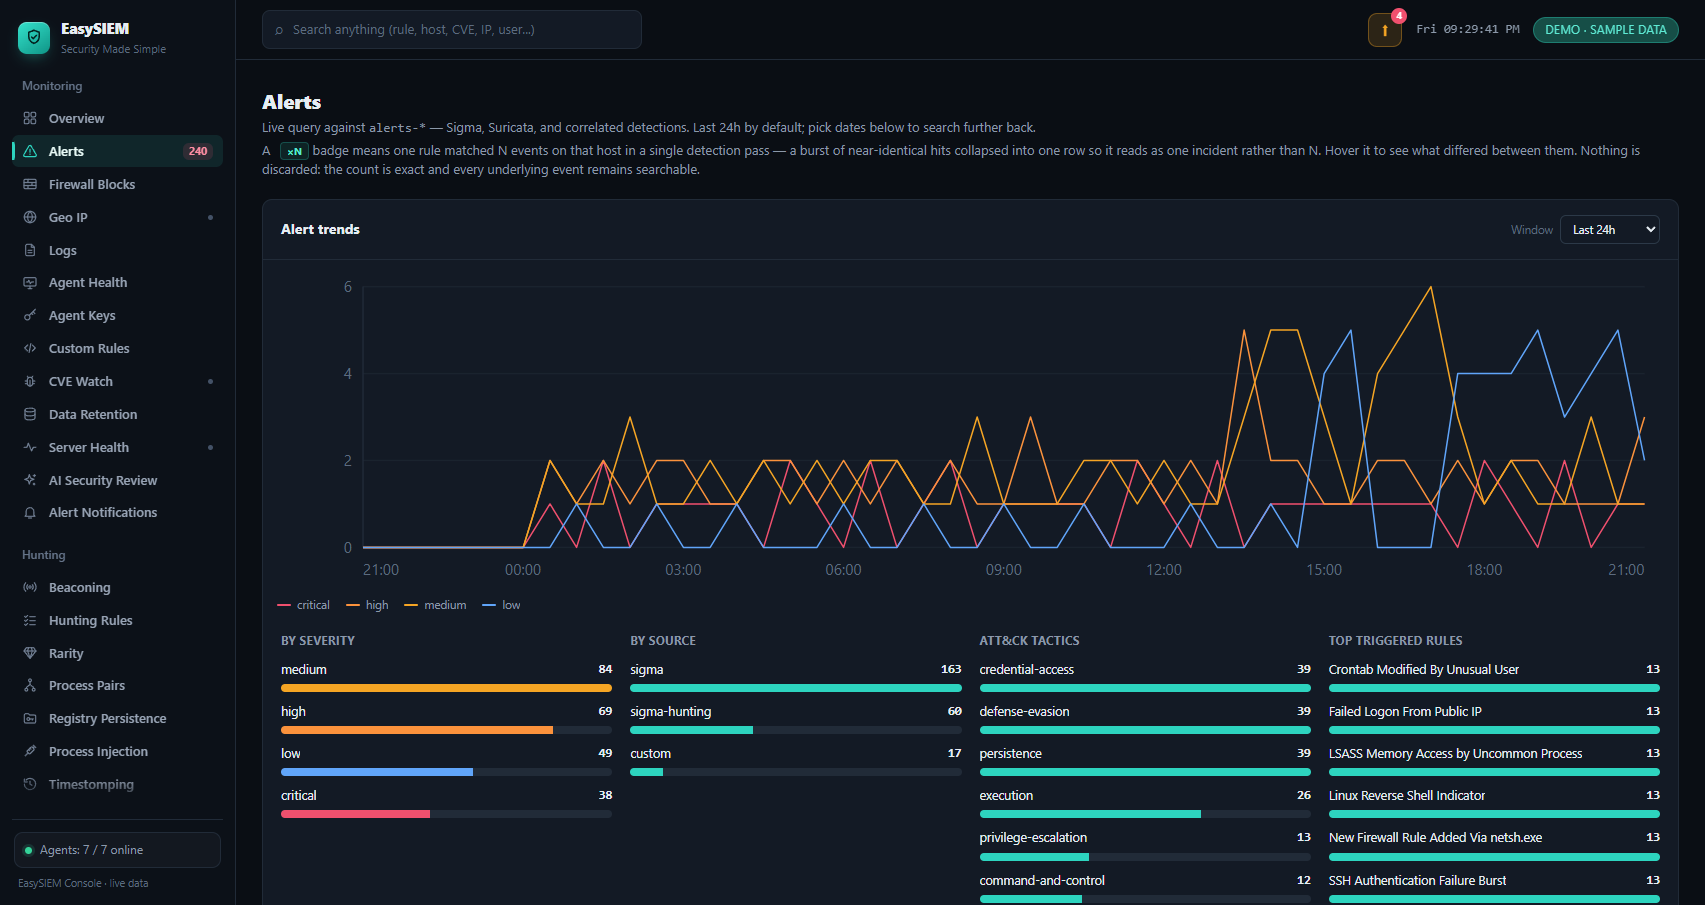
Task: Click the Beaconing signal icon
Action: (30, 587)
